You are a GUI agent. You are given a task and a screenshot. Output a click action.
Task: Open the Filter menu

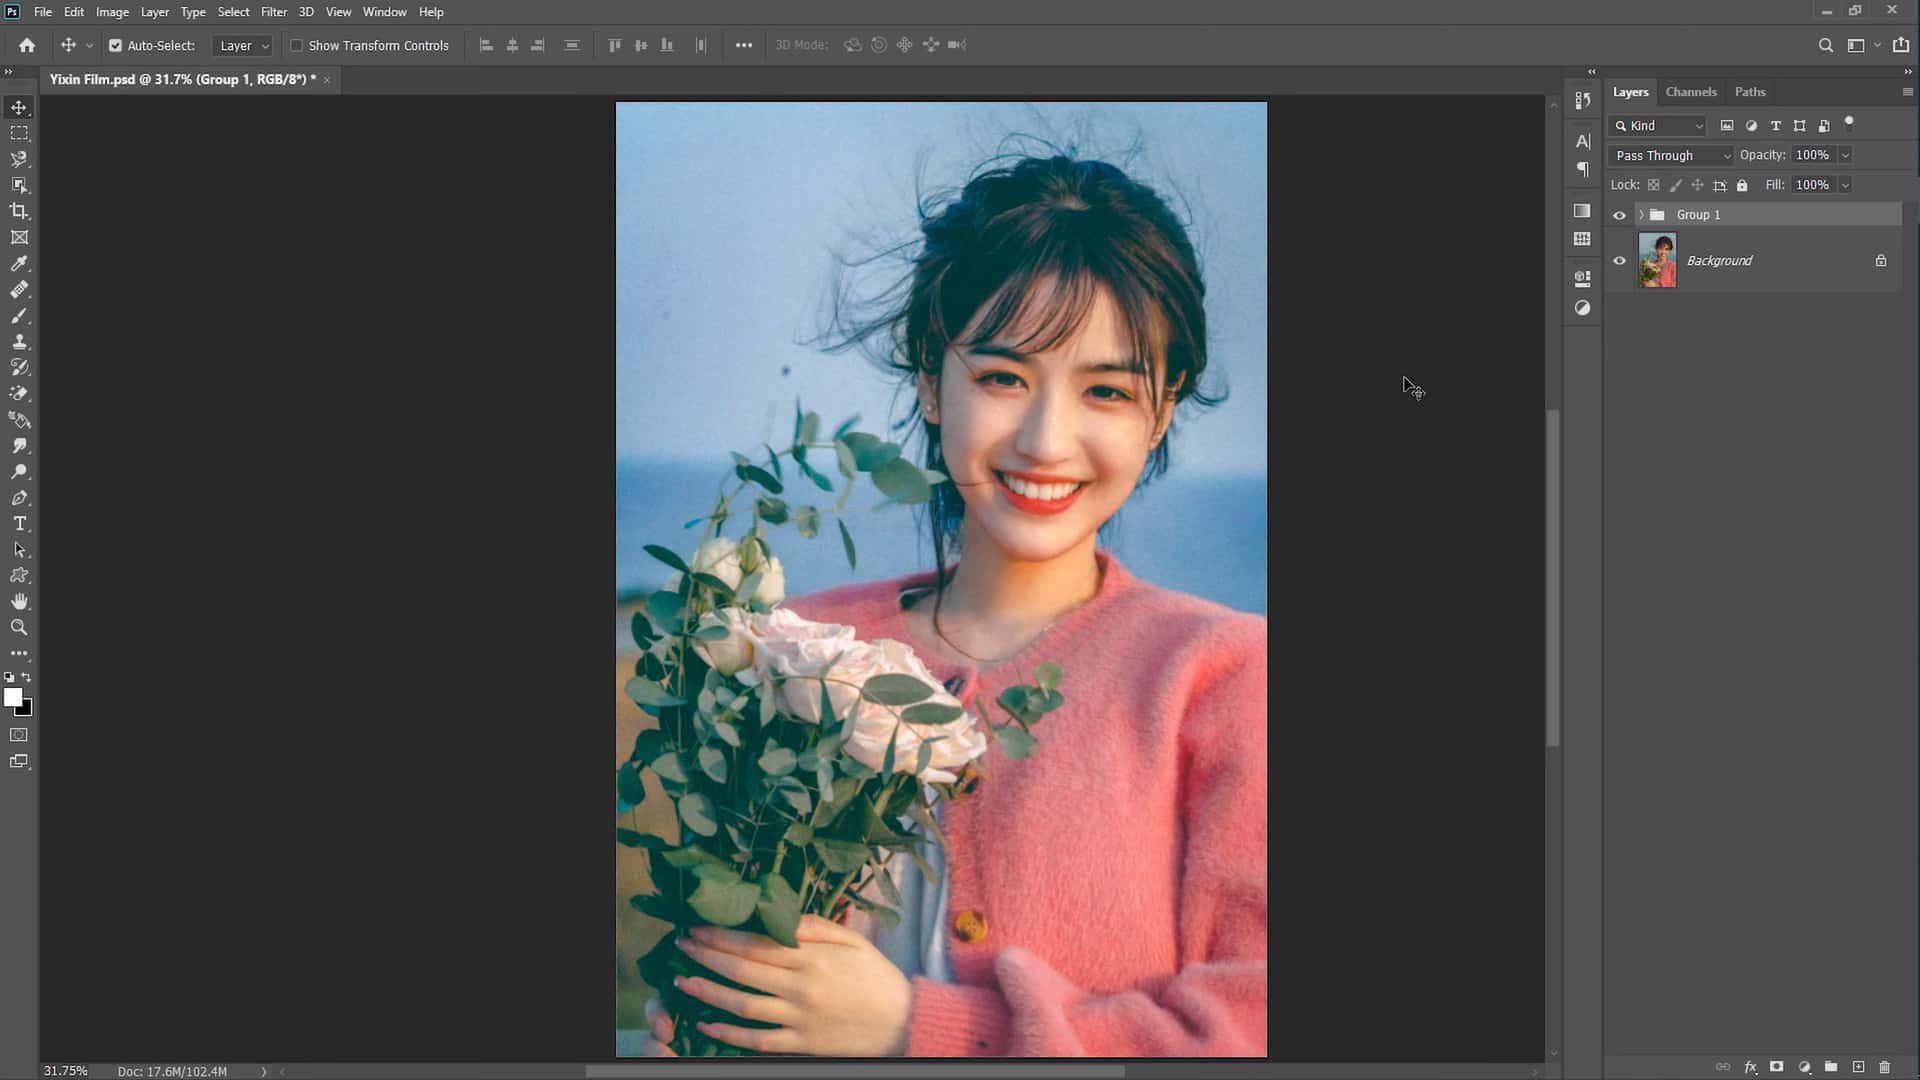[274, 11]
